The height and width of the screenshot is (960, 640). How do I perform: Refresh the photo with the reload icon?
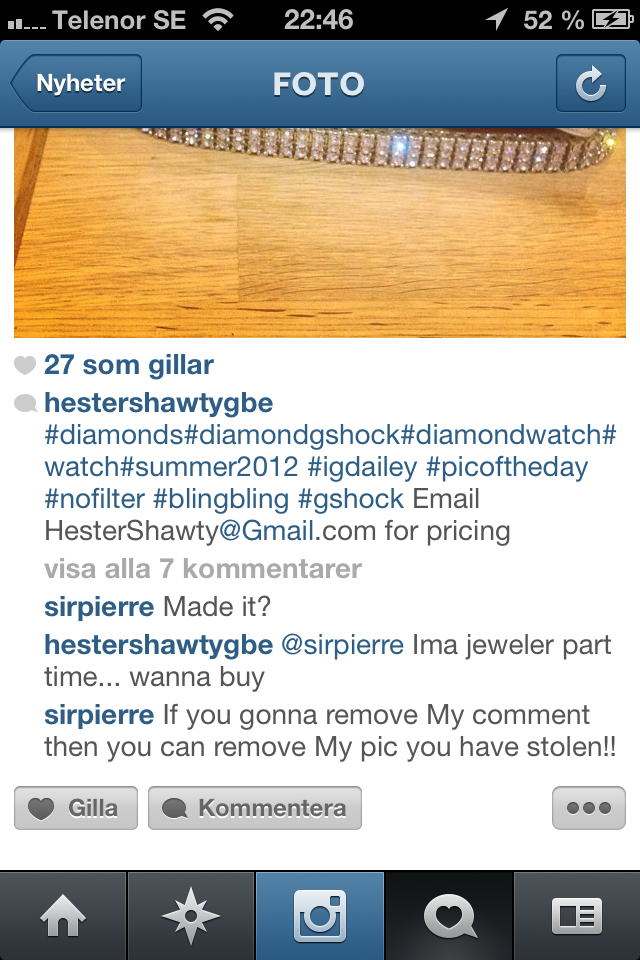coord(590,83)
